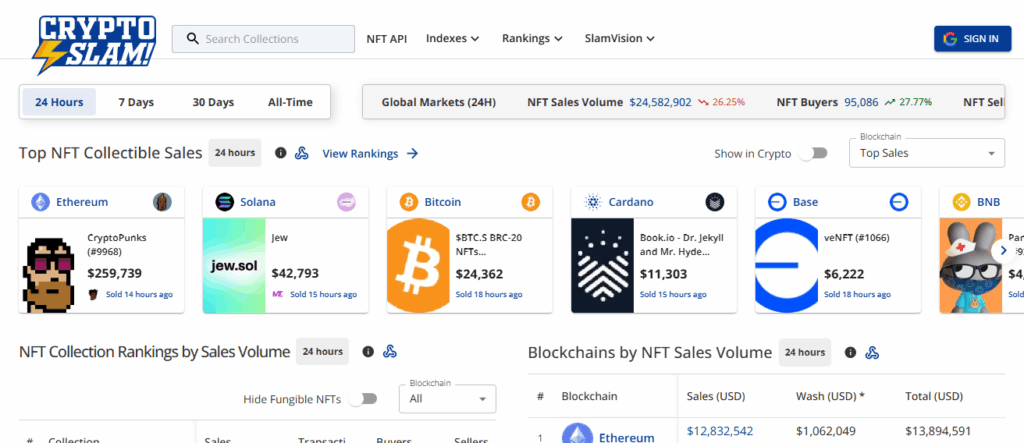
Task: Toggle Show in Crypto switch
Action: coord(817,153)
